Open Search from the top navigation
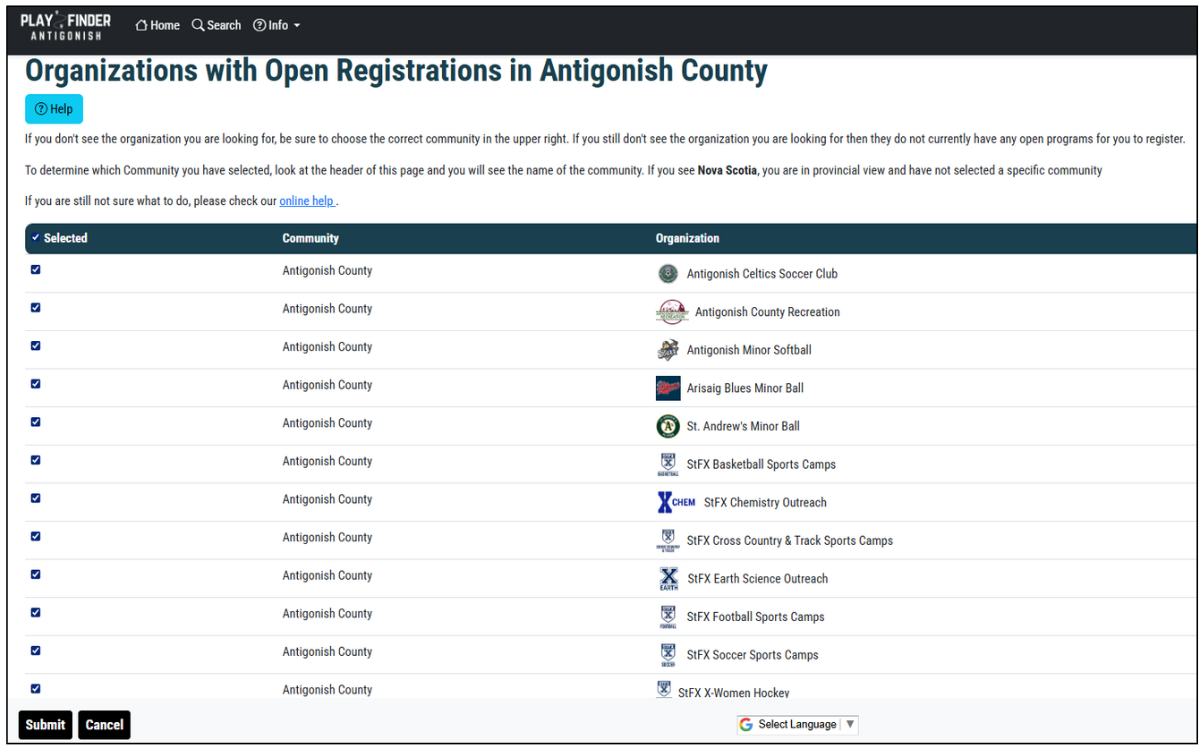This screenshot has width=1202, height=748. pos(216,25)
